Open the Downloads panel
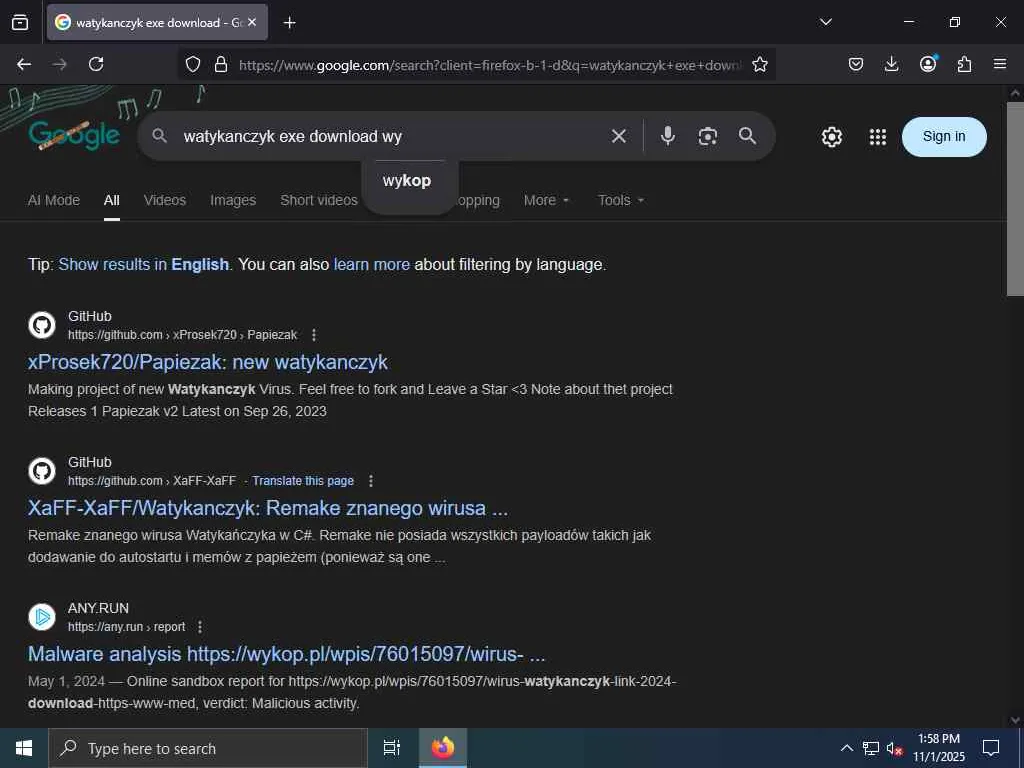Image resolution: width=1024 pixels, height=768 pixels. tap(891, 64)
